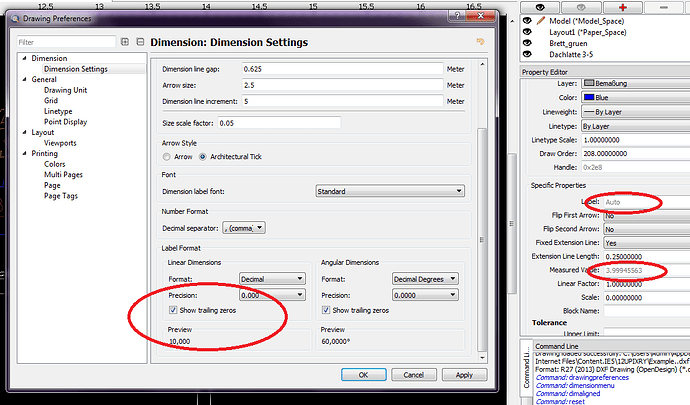Select the Arrow radio button
Screen dimensions: 690x405
pyautogui.click(x=167, y=157)
